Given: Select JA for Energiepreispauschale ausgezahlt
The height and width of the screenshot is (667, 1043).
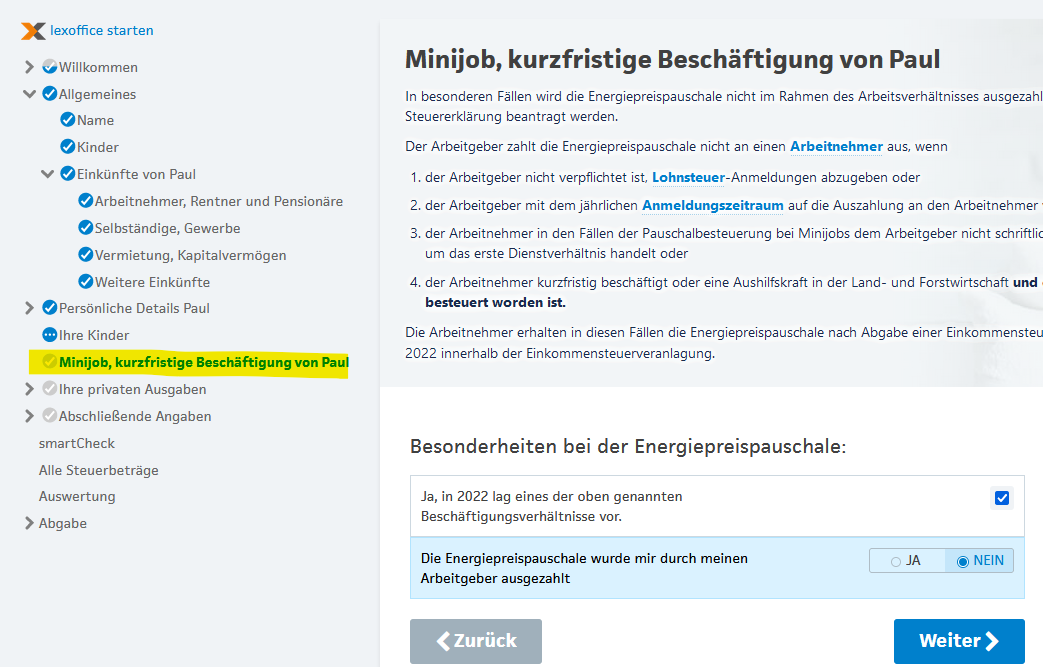Looking at the screenshot, I should click(x=896, y=561).
